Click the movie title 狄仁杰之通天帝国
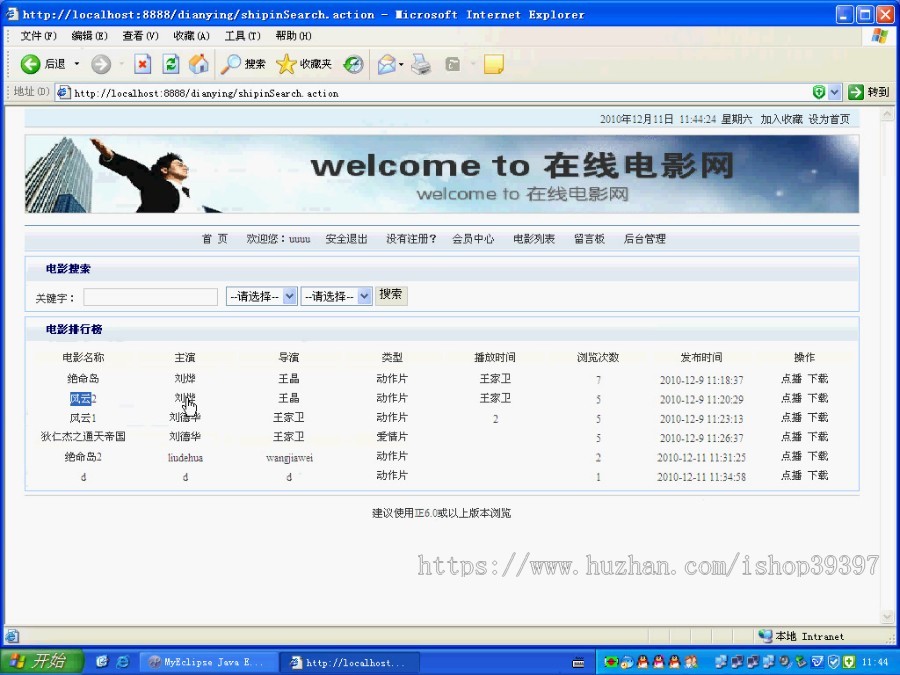 [83, 436]
